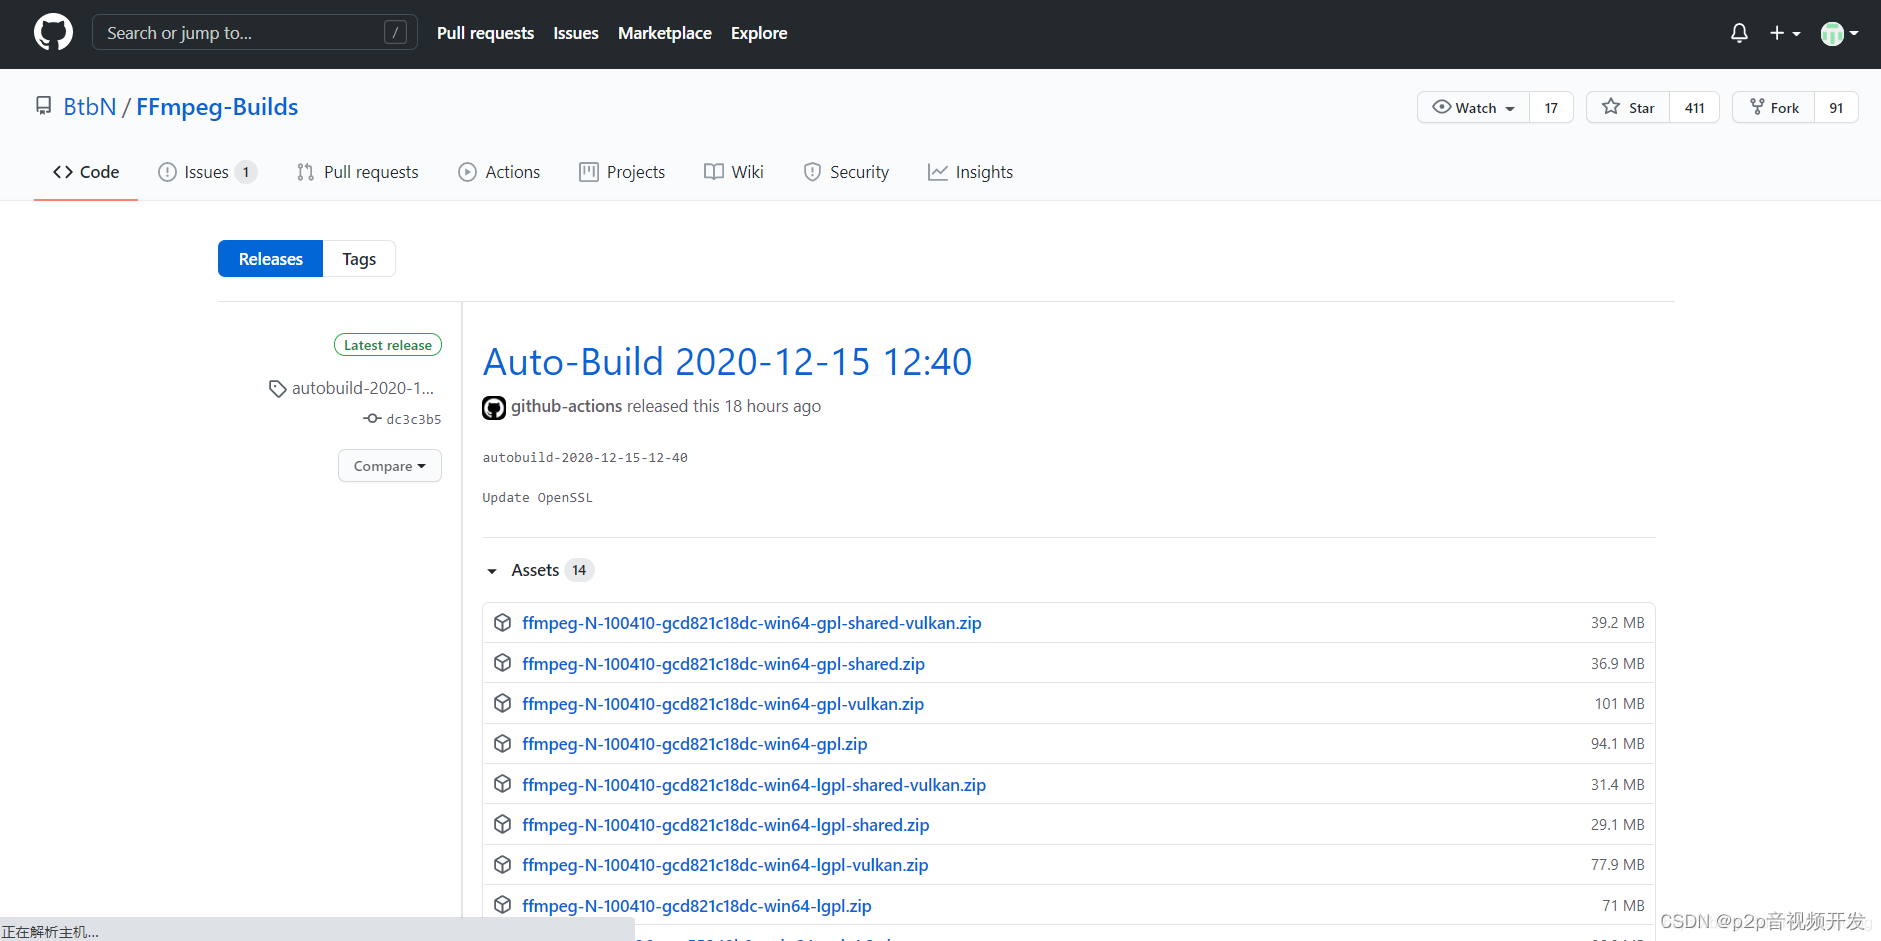Click package icon for win64-lgpl-shared.zip
This screenshot has height=941, width=1881.
[503, 824]
